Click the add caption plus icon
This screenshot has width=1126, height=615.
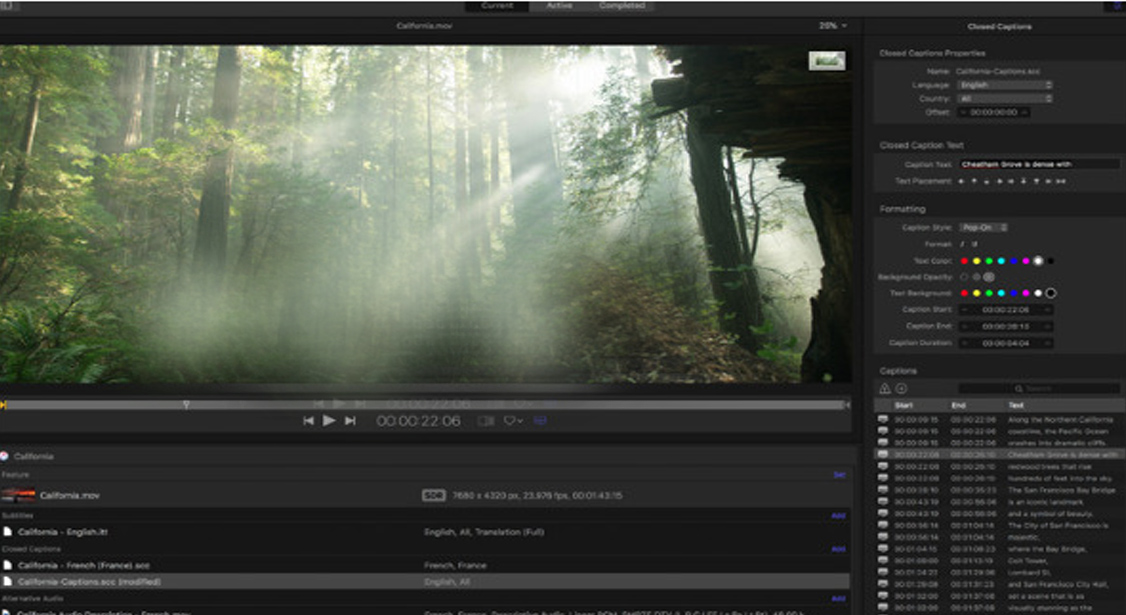pyautogui.click(x=901, y=388)
